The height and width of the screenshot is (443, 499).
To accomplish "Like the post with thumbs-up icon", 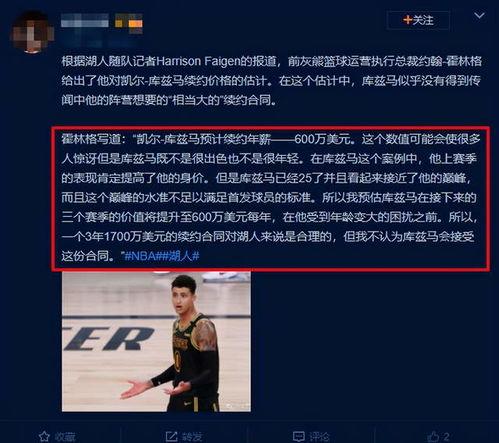I will 433,436.
